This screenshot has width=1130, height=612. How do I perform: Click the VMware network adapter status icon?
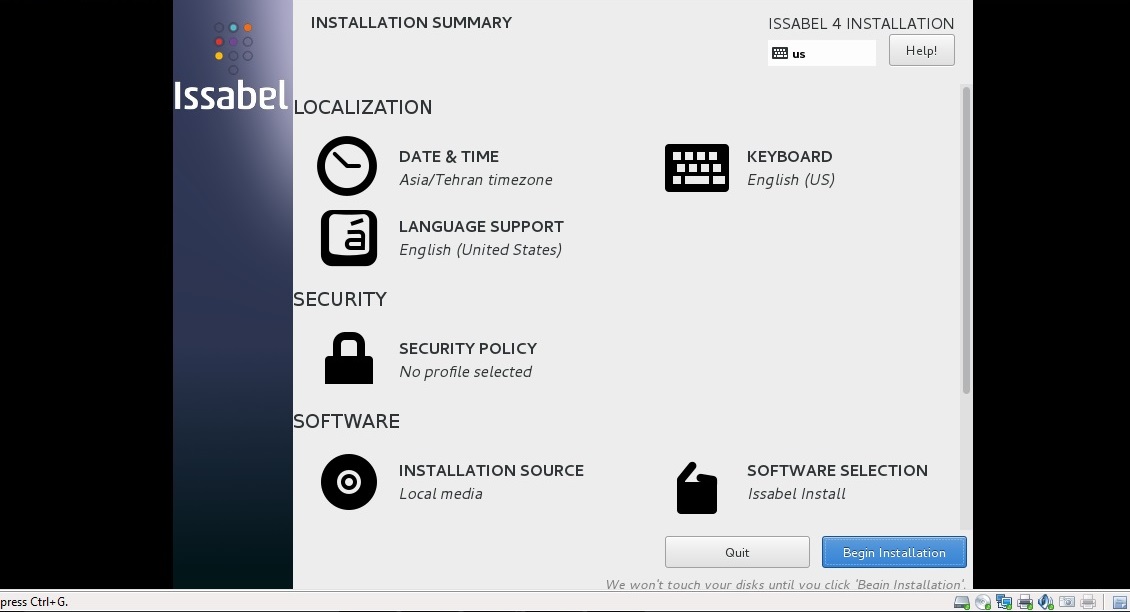(1004, 602)
